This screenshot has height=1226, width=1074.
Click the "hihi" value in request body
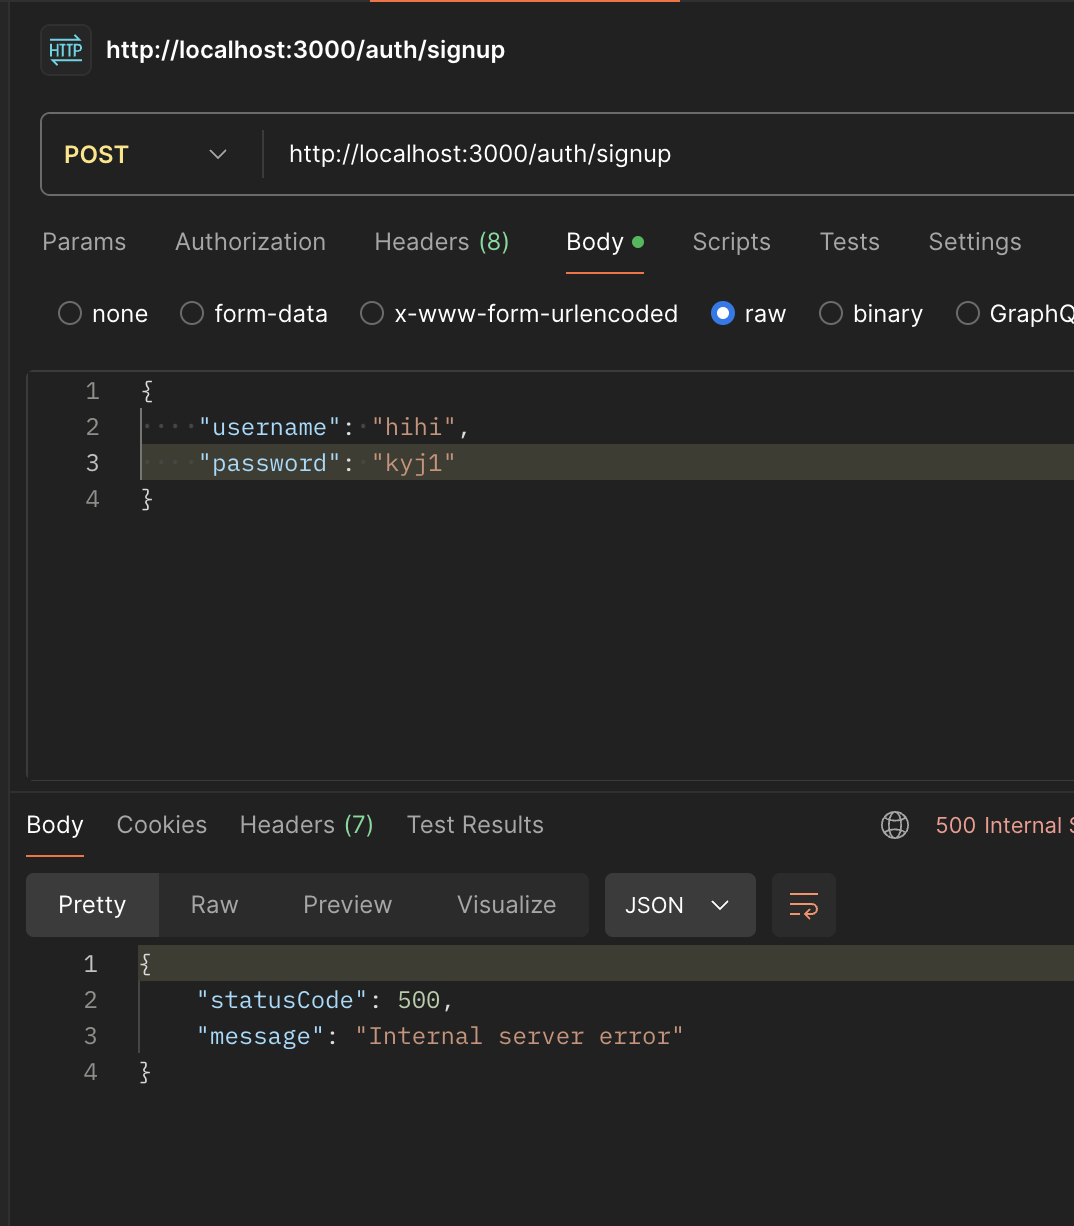tap(414, 427)
